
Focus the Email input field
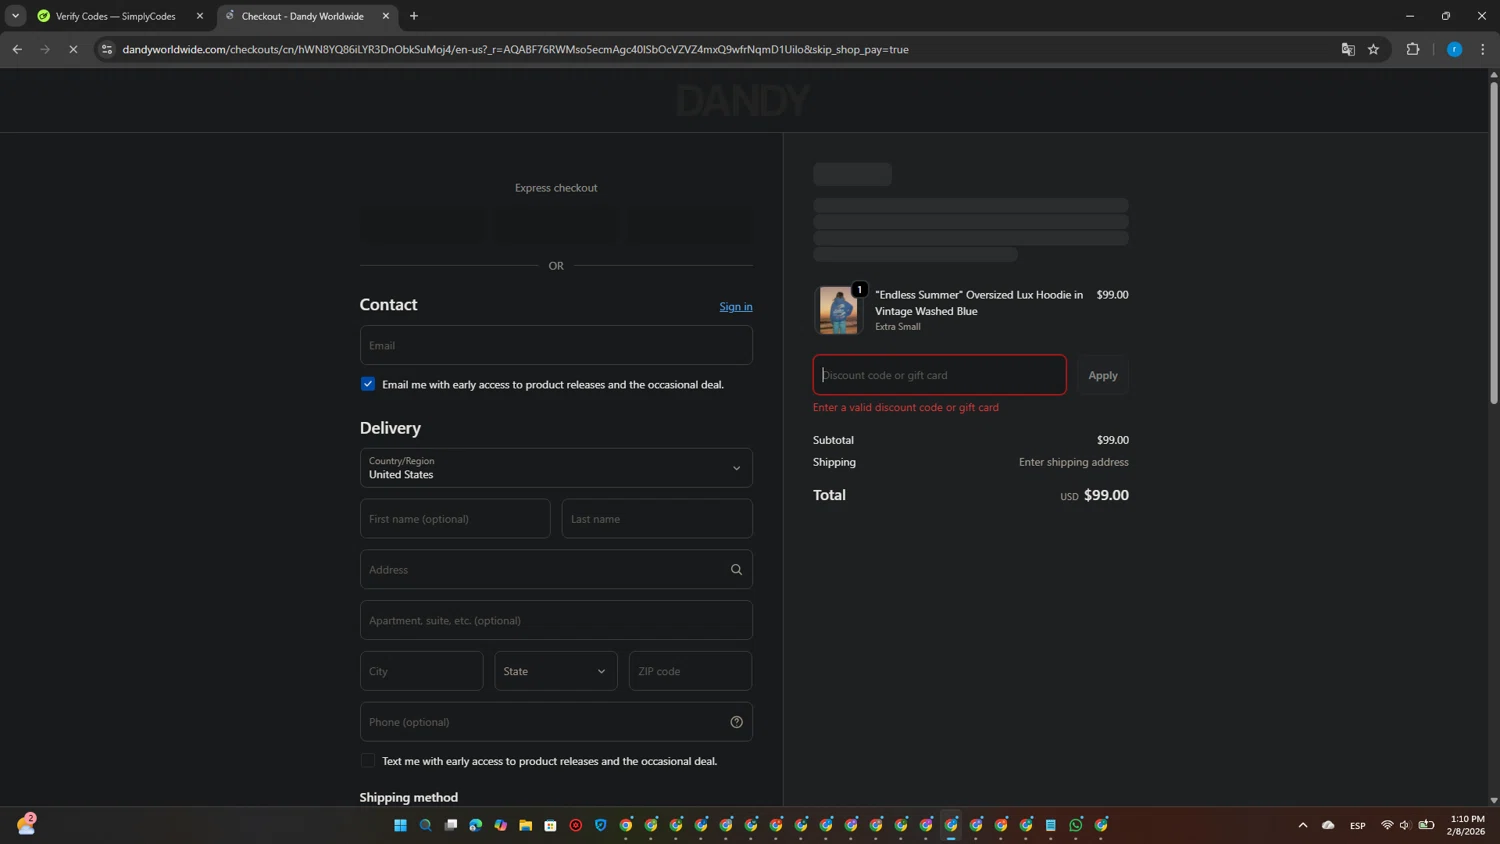click(556, 345)
